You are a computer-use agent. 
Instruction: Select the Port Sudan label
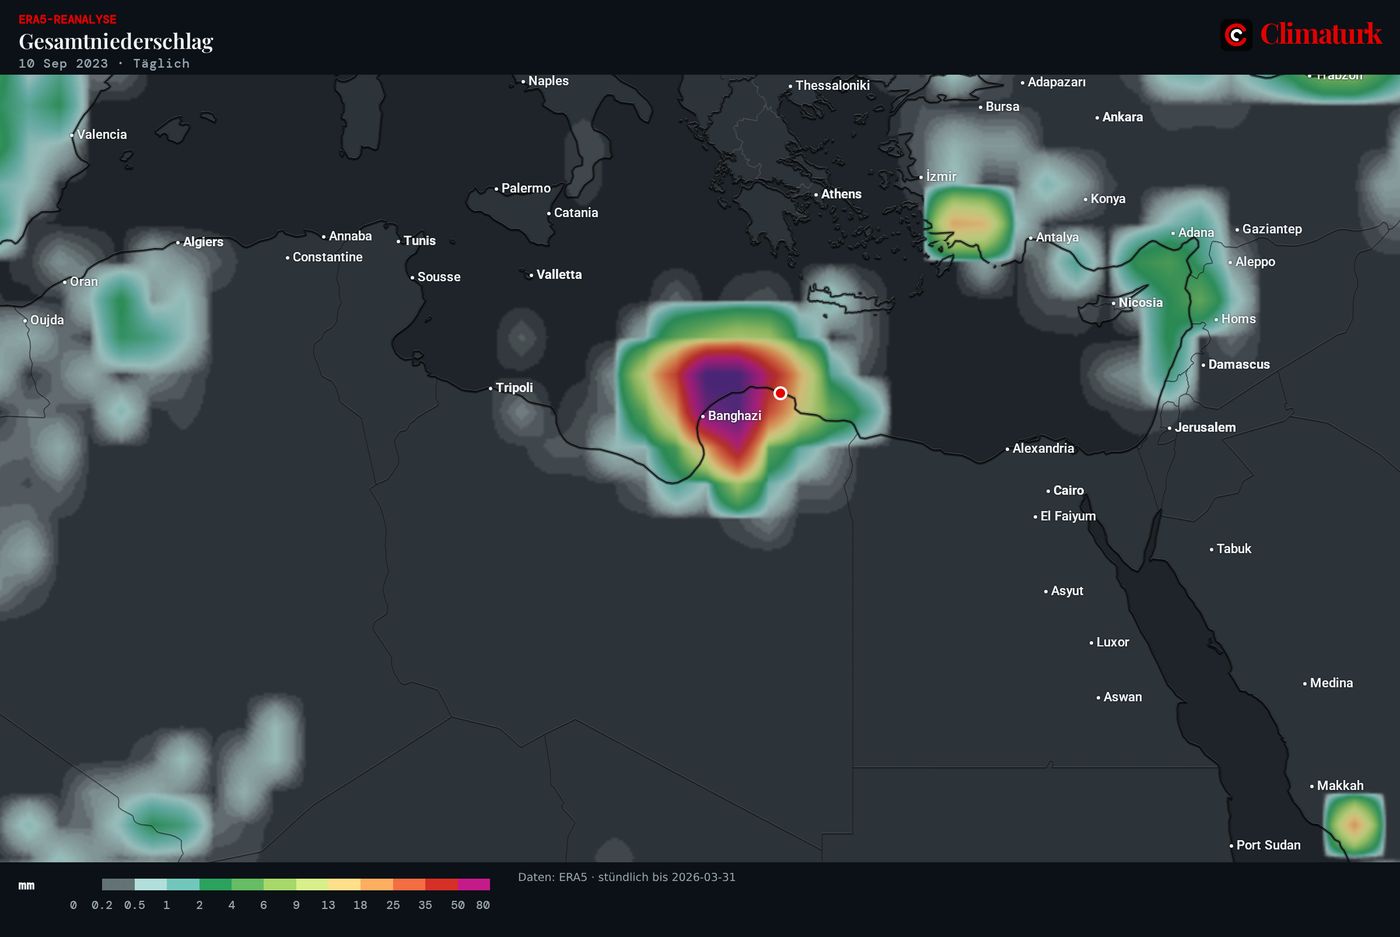click(1268, 846)
